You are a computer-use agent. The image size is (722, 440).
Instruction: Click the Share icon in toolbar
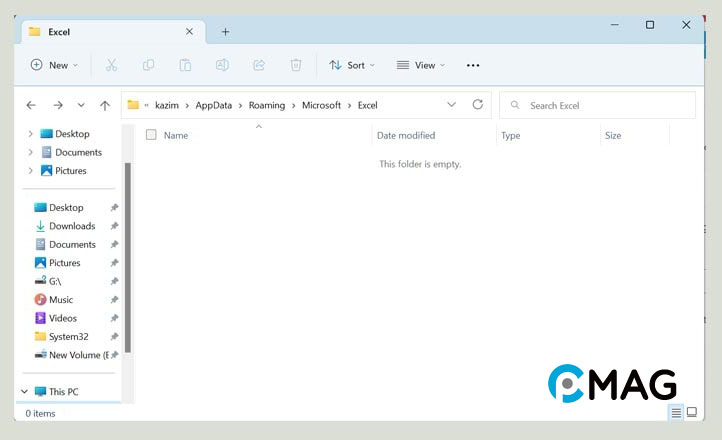coord(259,65)
